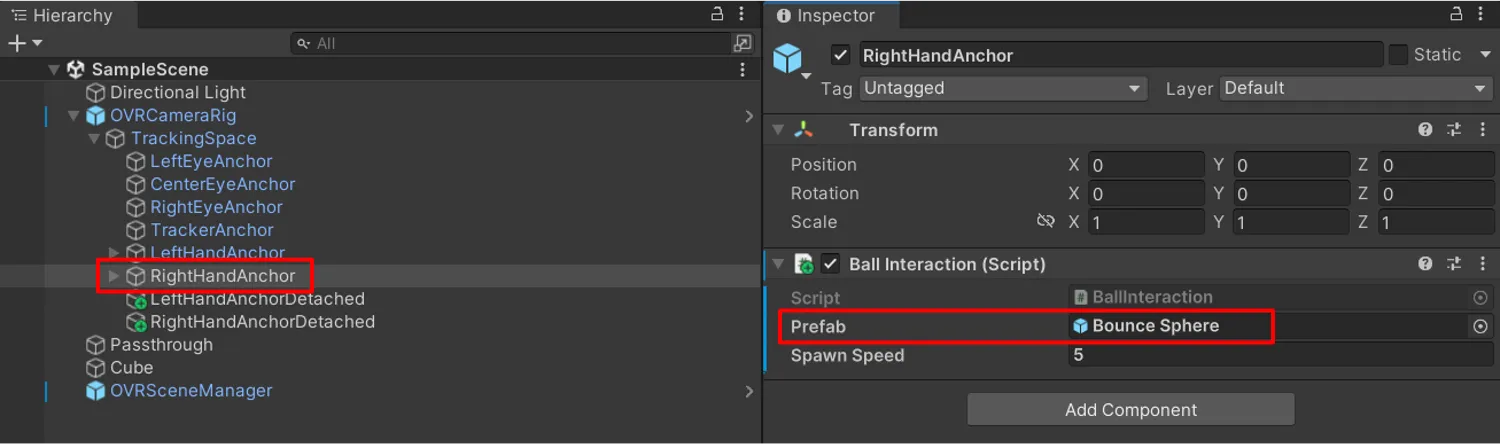
Task: Click the Add Component button
Action: [x=1130, y=409]
